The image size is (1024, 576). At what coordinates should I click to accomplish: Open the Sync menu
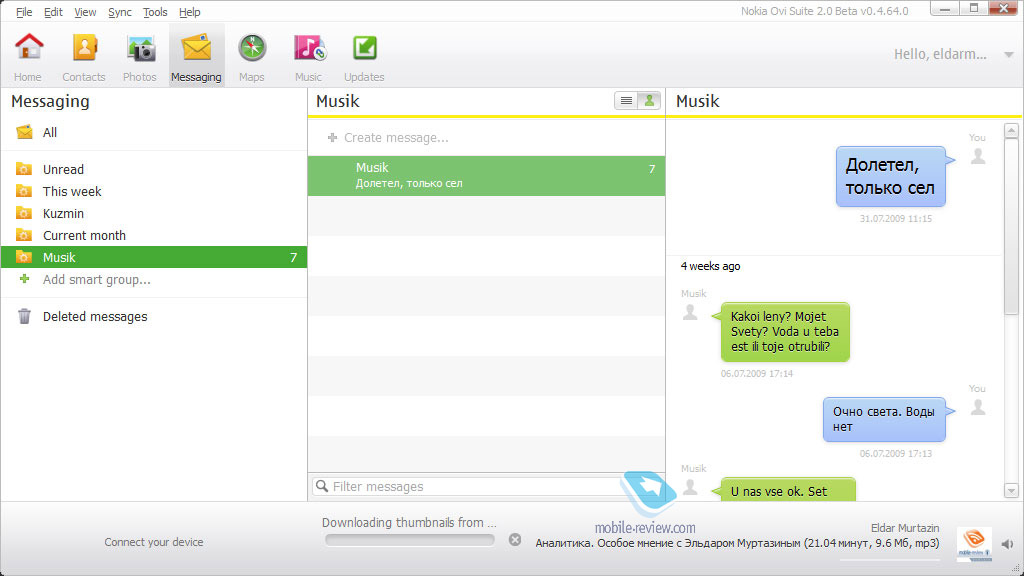[x=120, y=12]
